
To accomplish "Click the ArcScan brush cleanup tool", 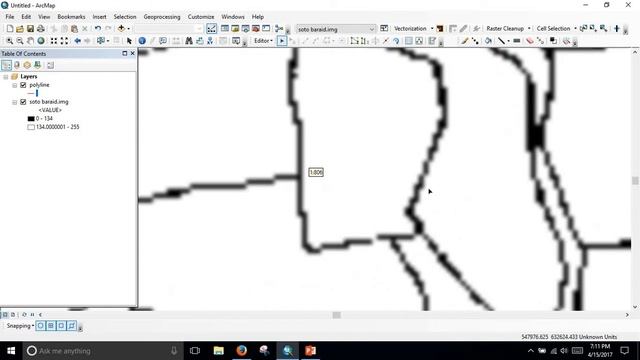I will 464,41.
